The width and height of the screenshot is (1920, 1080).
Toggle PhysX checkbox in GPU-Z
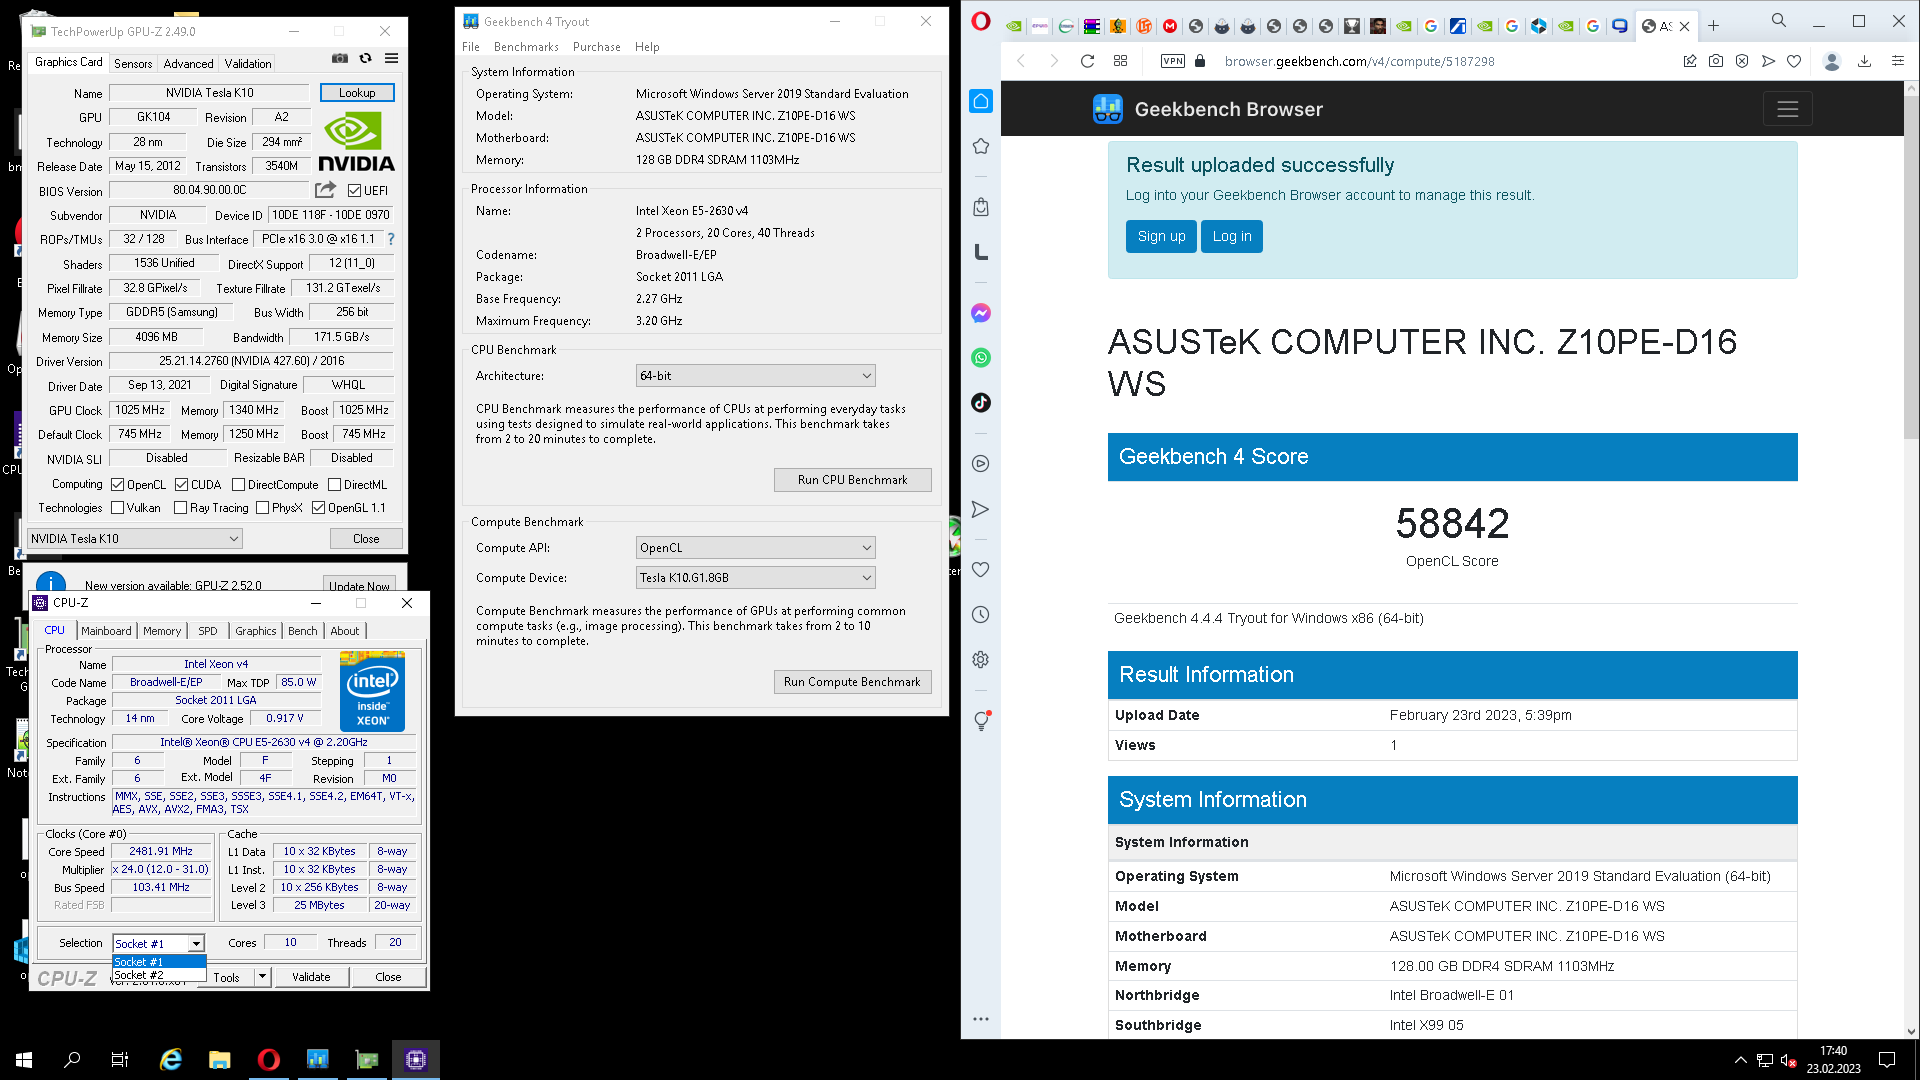coord(262,508)
